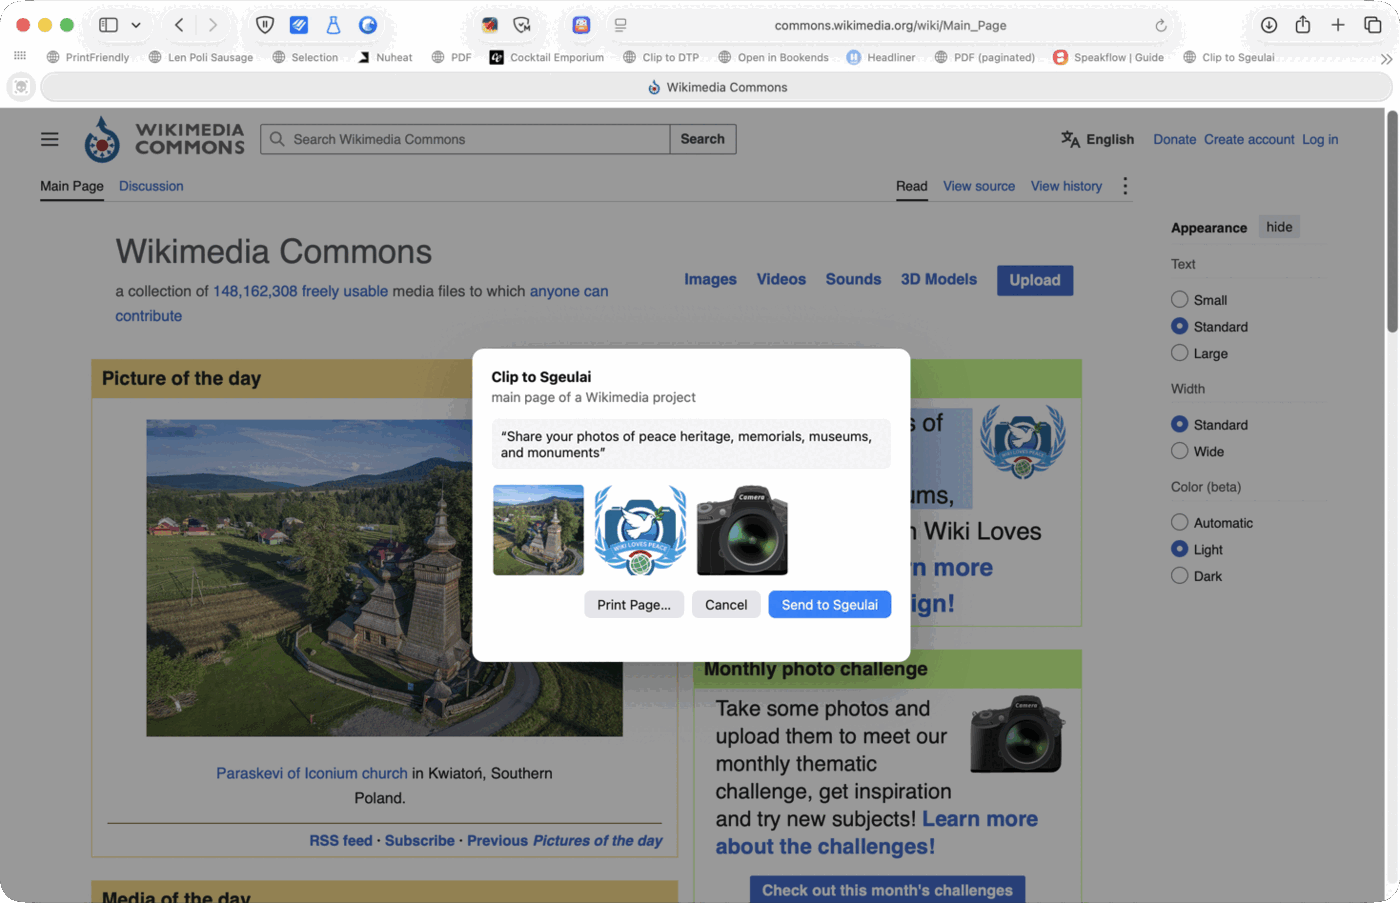Open the Share menu icon

pyautogui.click(x=1303, y=25)
